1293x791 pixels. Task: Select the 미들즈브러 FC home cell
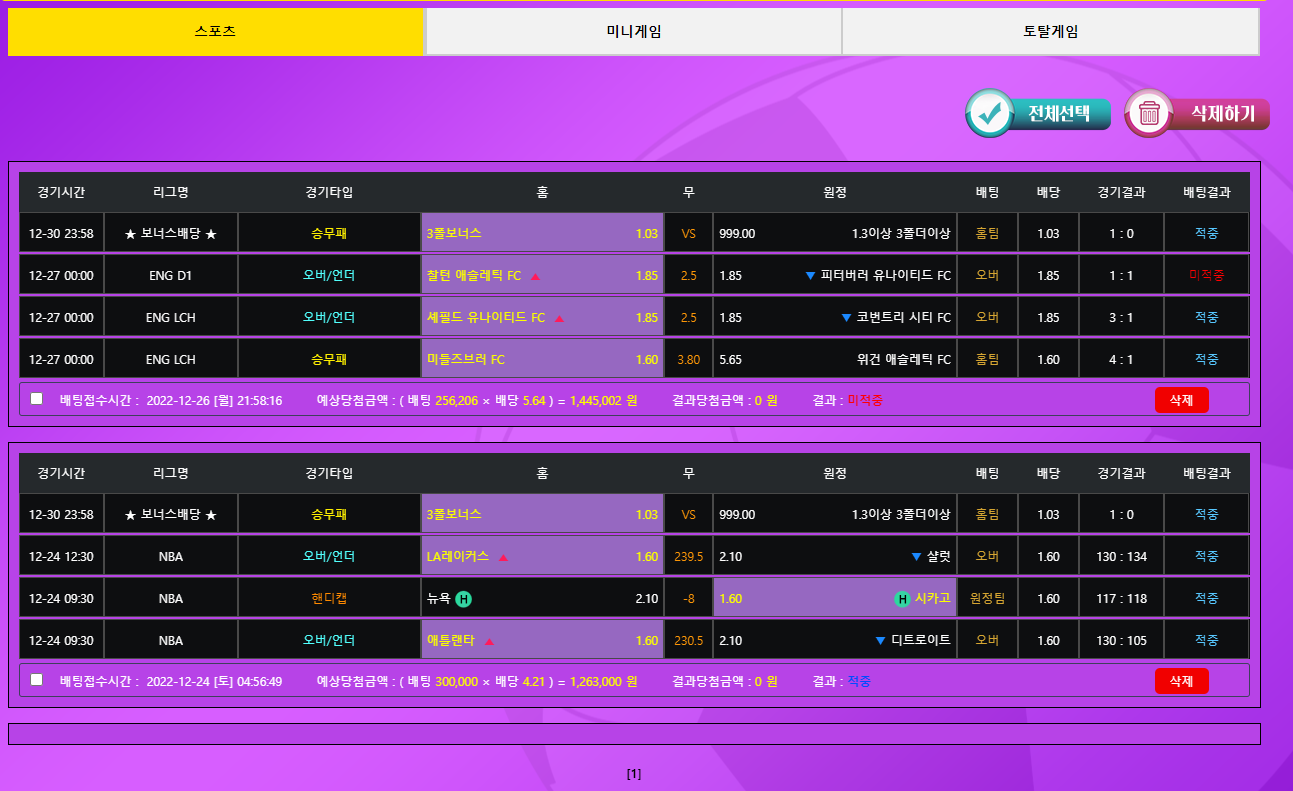pos(541,359)
